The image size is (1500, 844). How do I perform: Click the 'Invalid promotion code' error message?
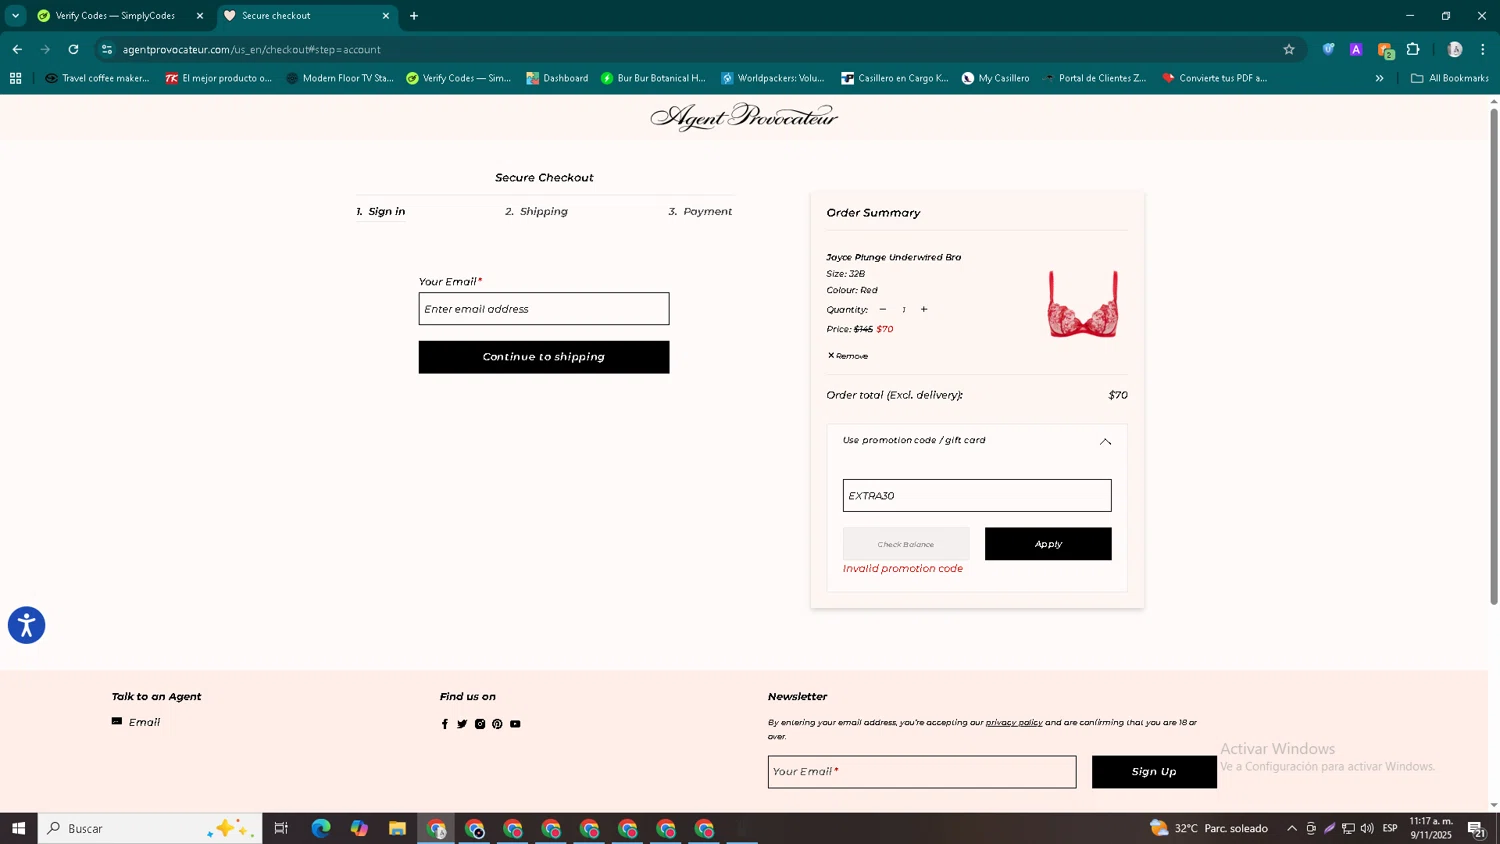tap(903, 569)
